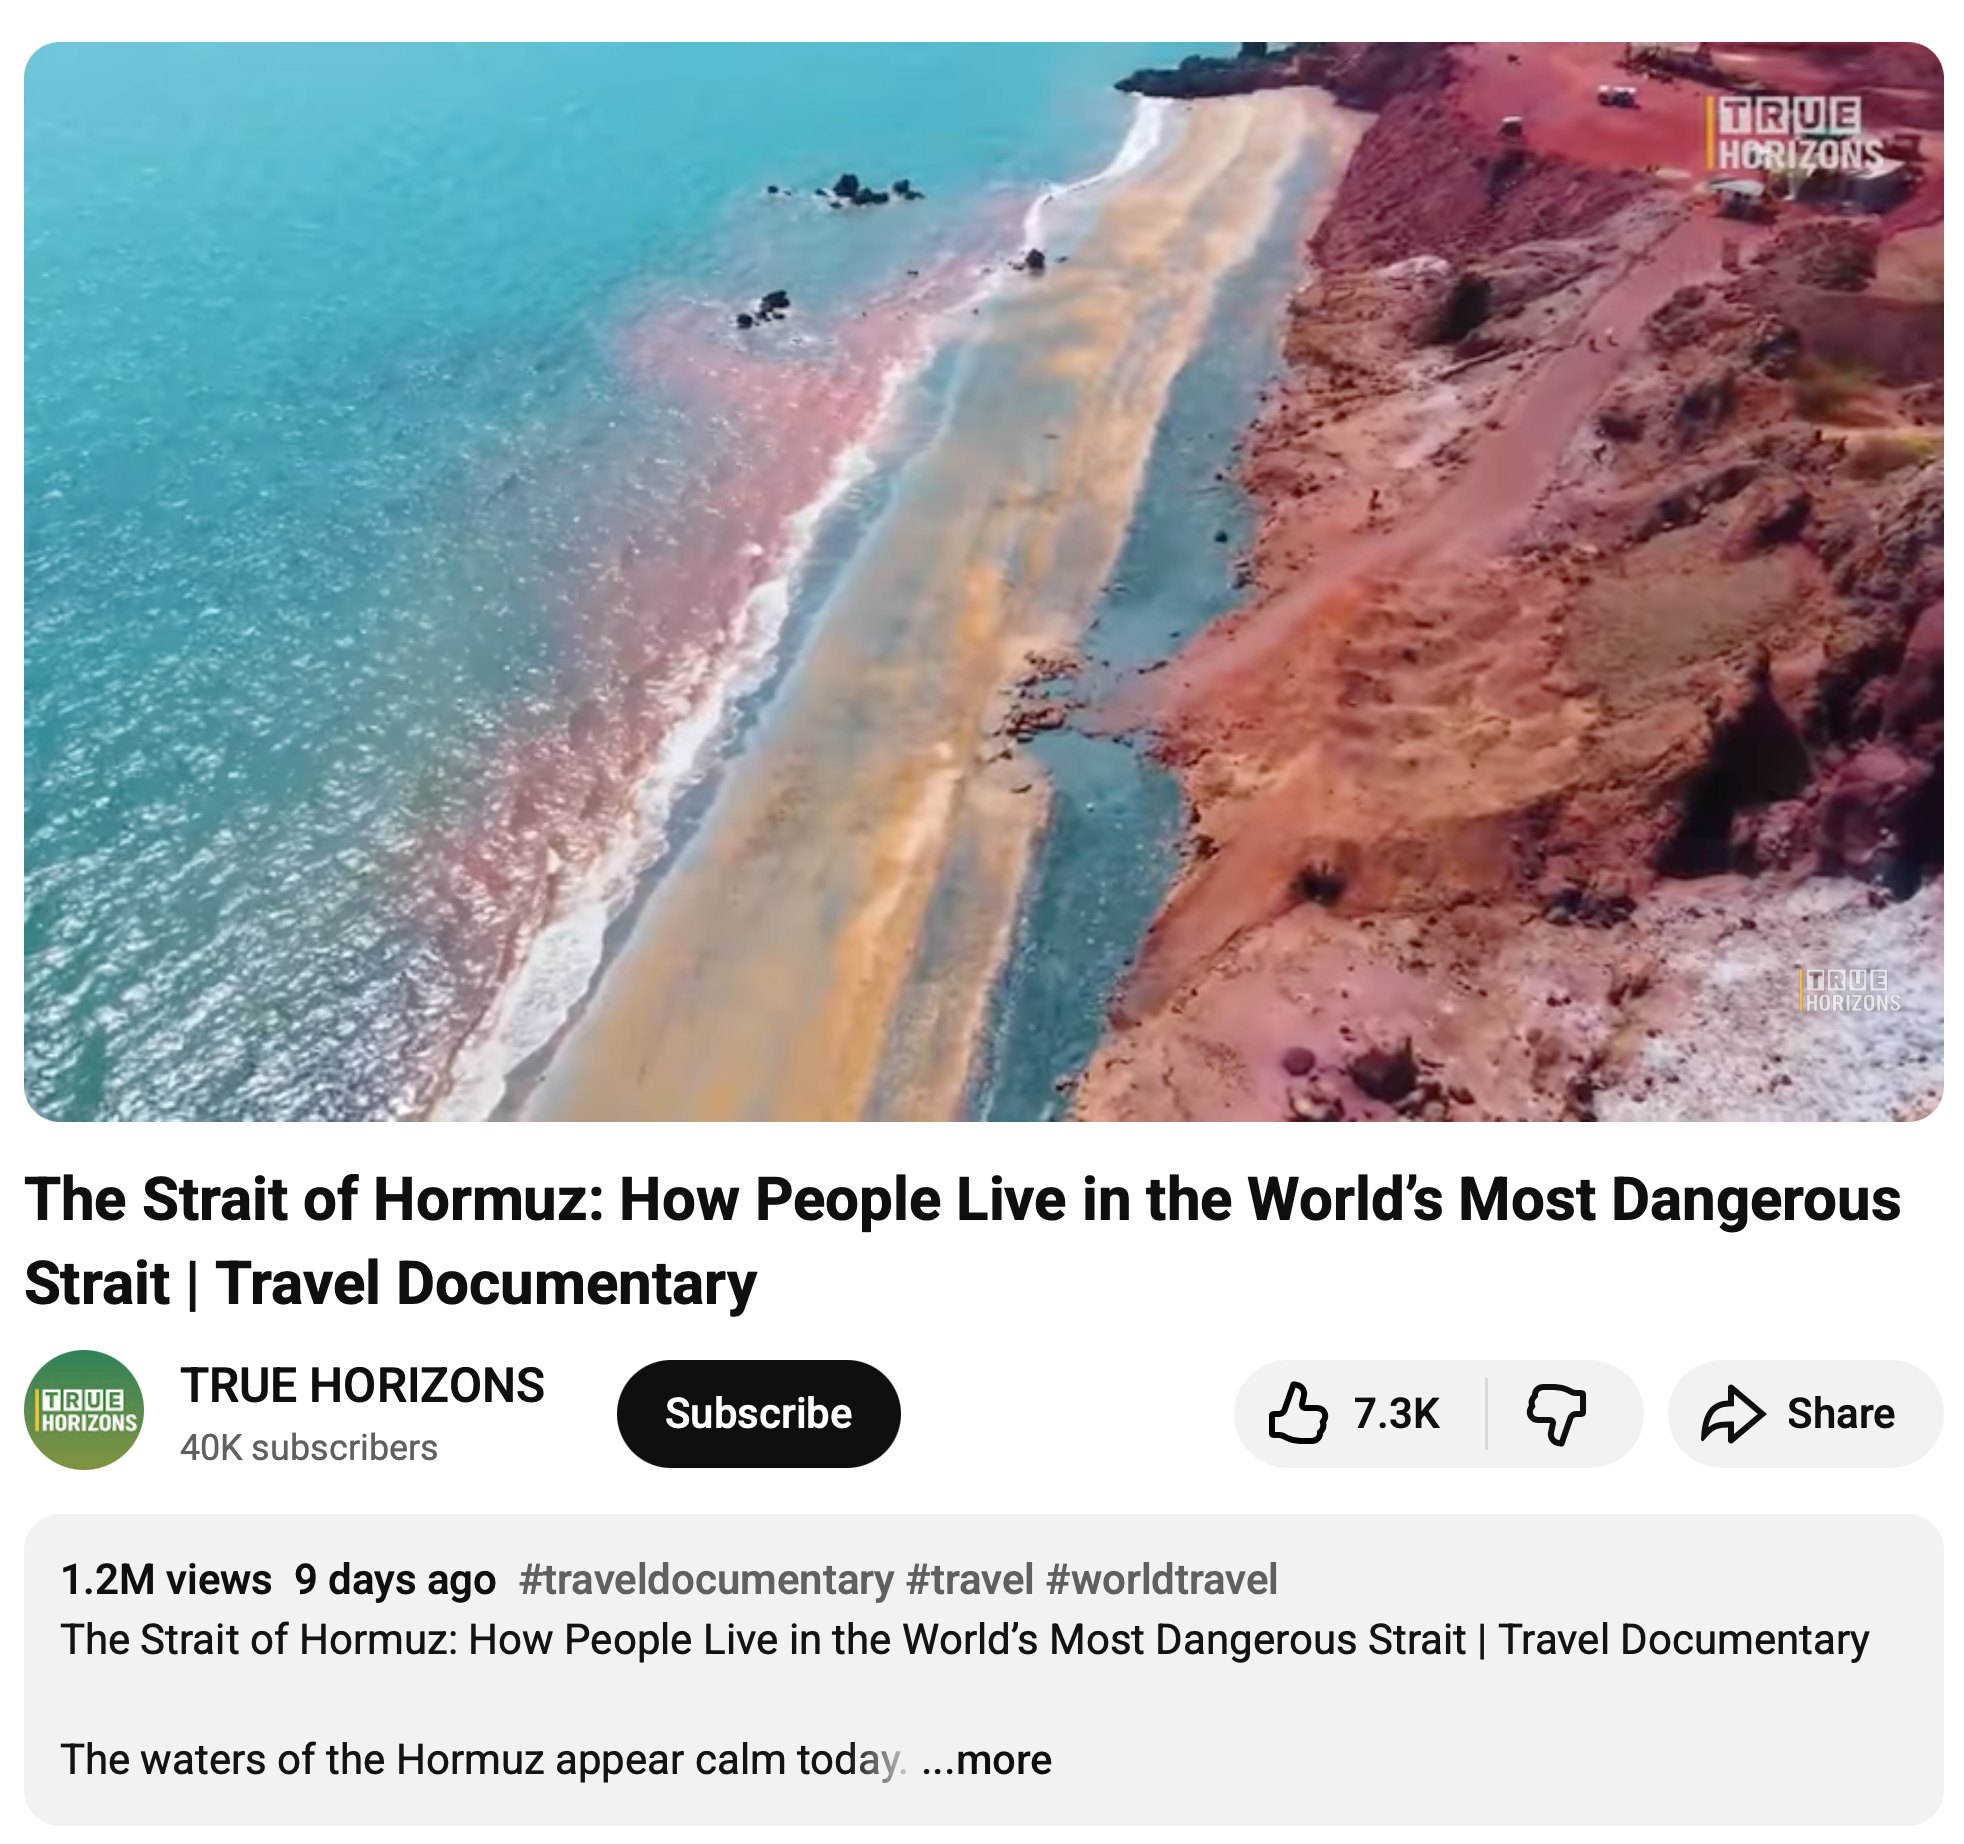
Task: Click the thumbs-down dislike icon
Action: [x=1556, y=1414]
